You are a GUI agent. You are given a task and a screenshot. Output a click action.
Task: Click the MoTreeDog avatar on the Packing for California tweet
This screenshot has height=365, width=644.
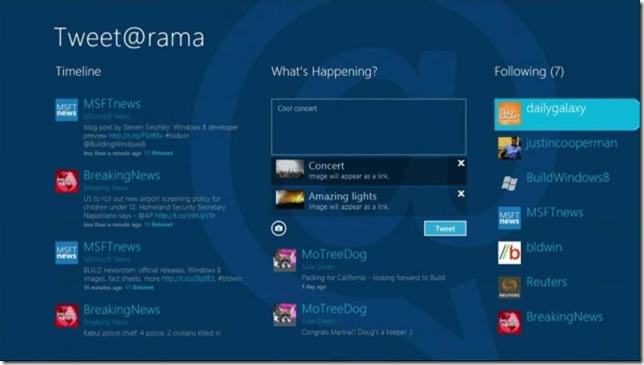point(285,259)
